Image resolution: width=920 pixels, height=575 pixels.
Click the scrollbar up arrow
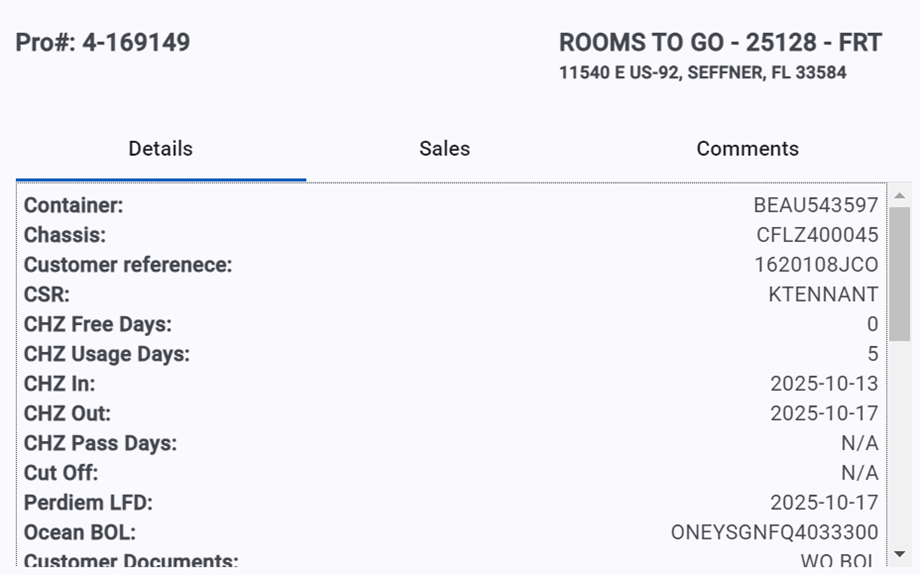[899, 196]
